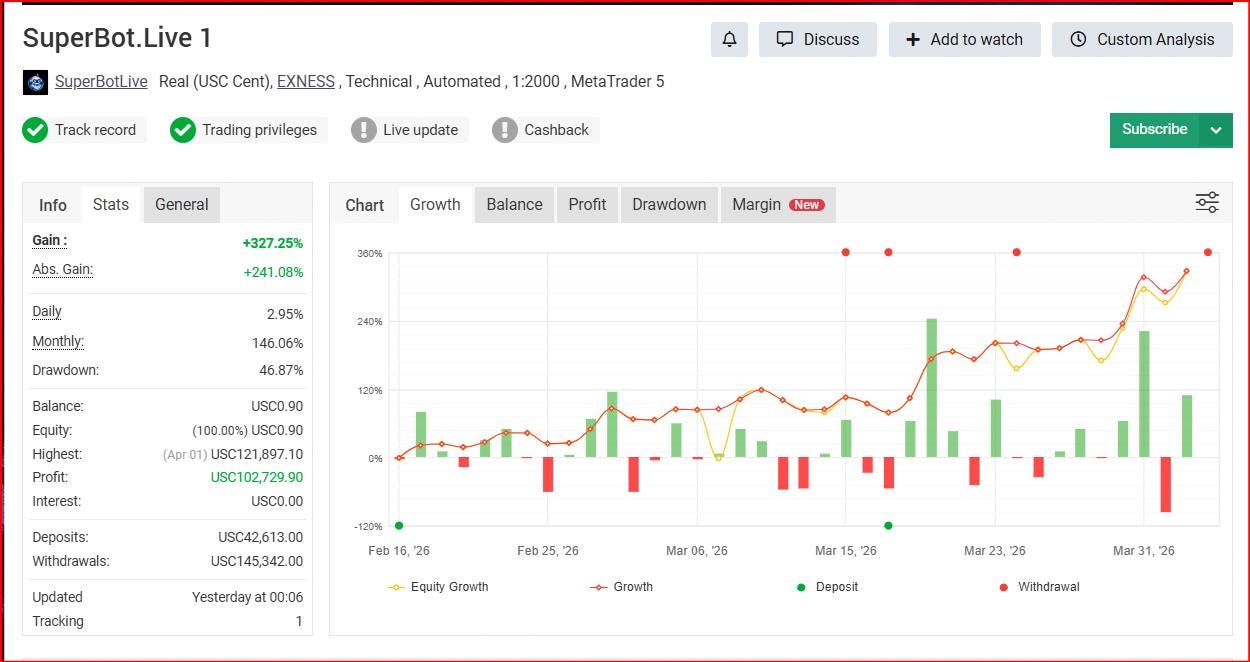
Task: Open the Margin chart tab
Action: click(778, 204)
